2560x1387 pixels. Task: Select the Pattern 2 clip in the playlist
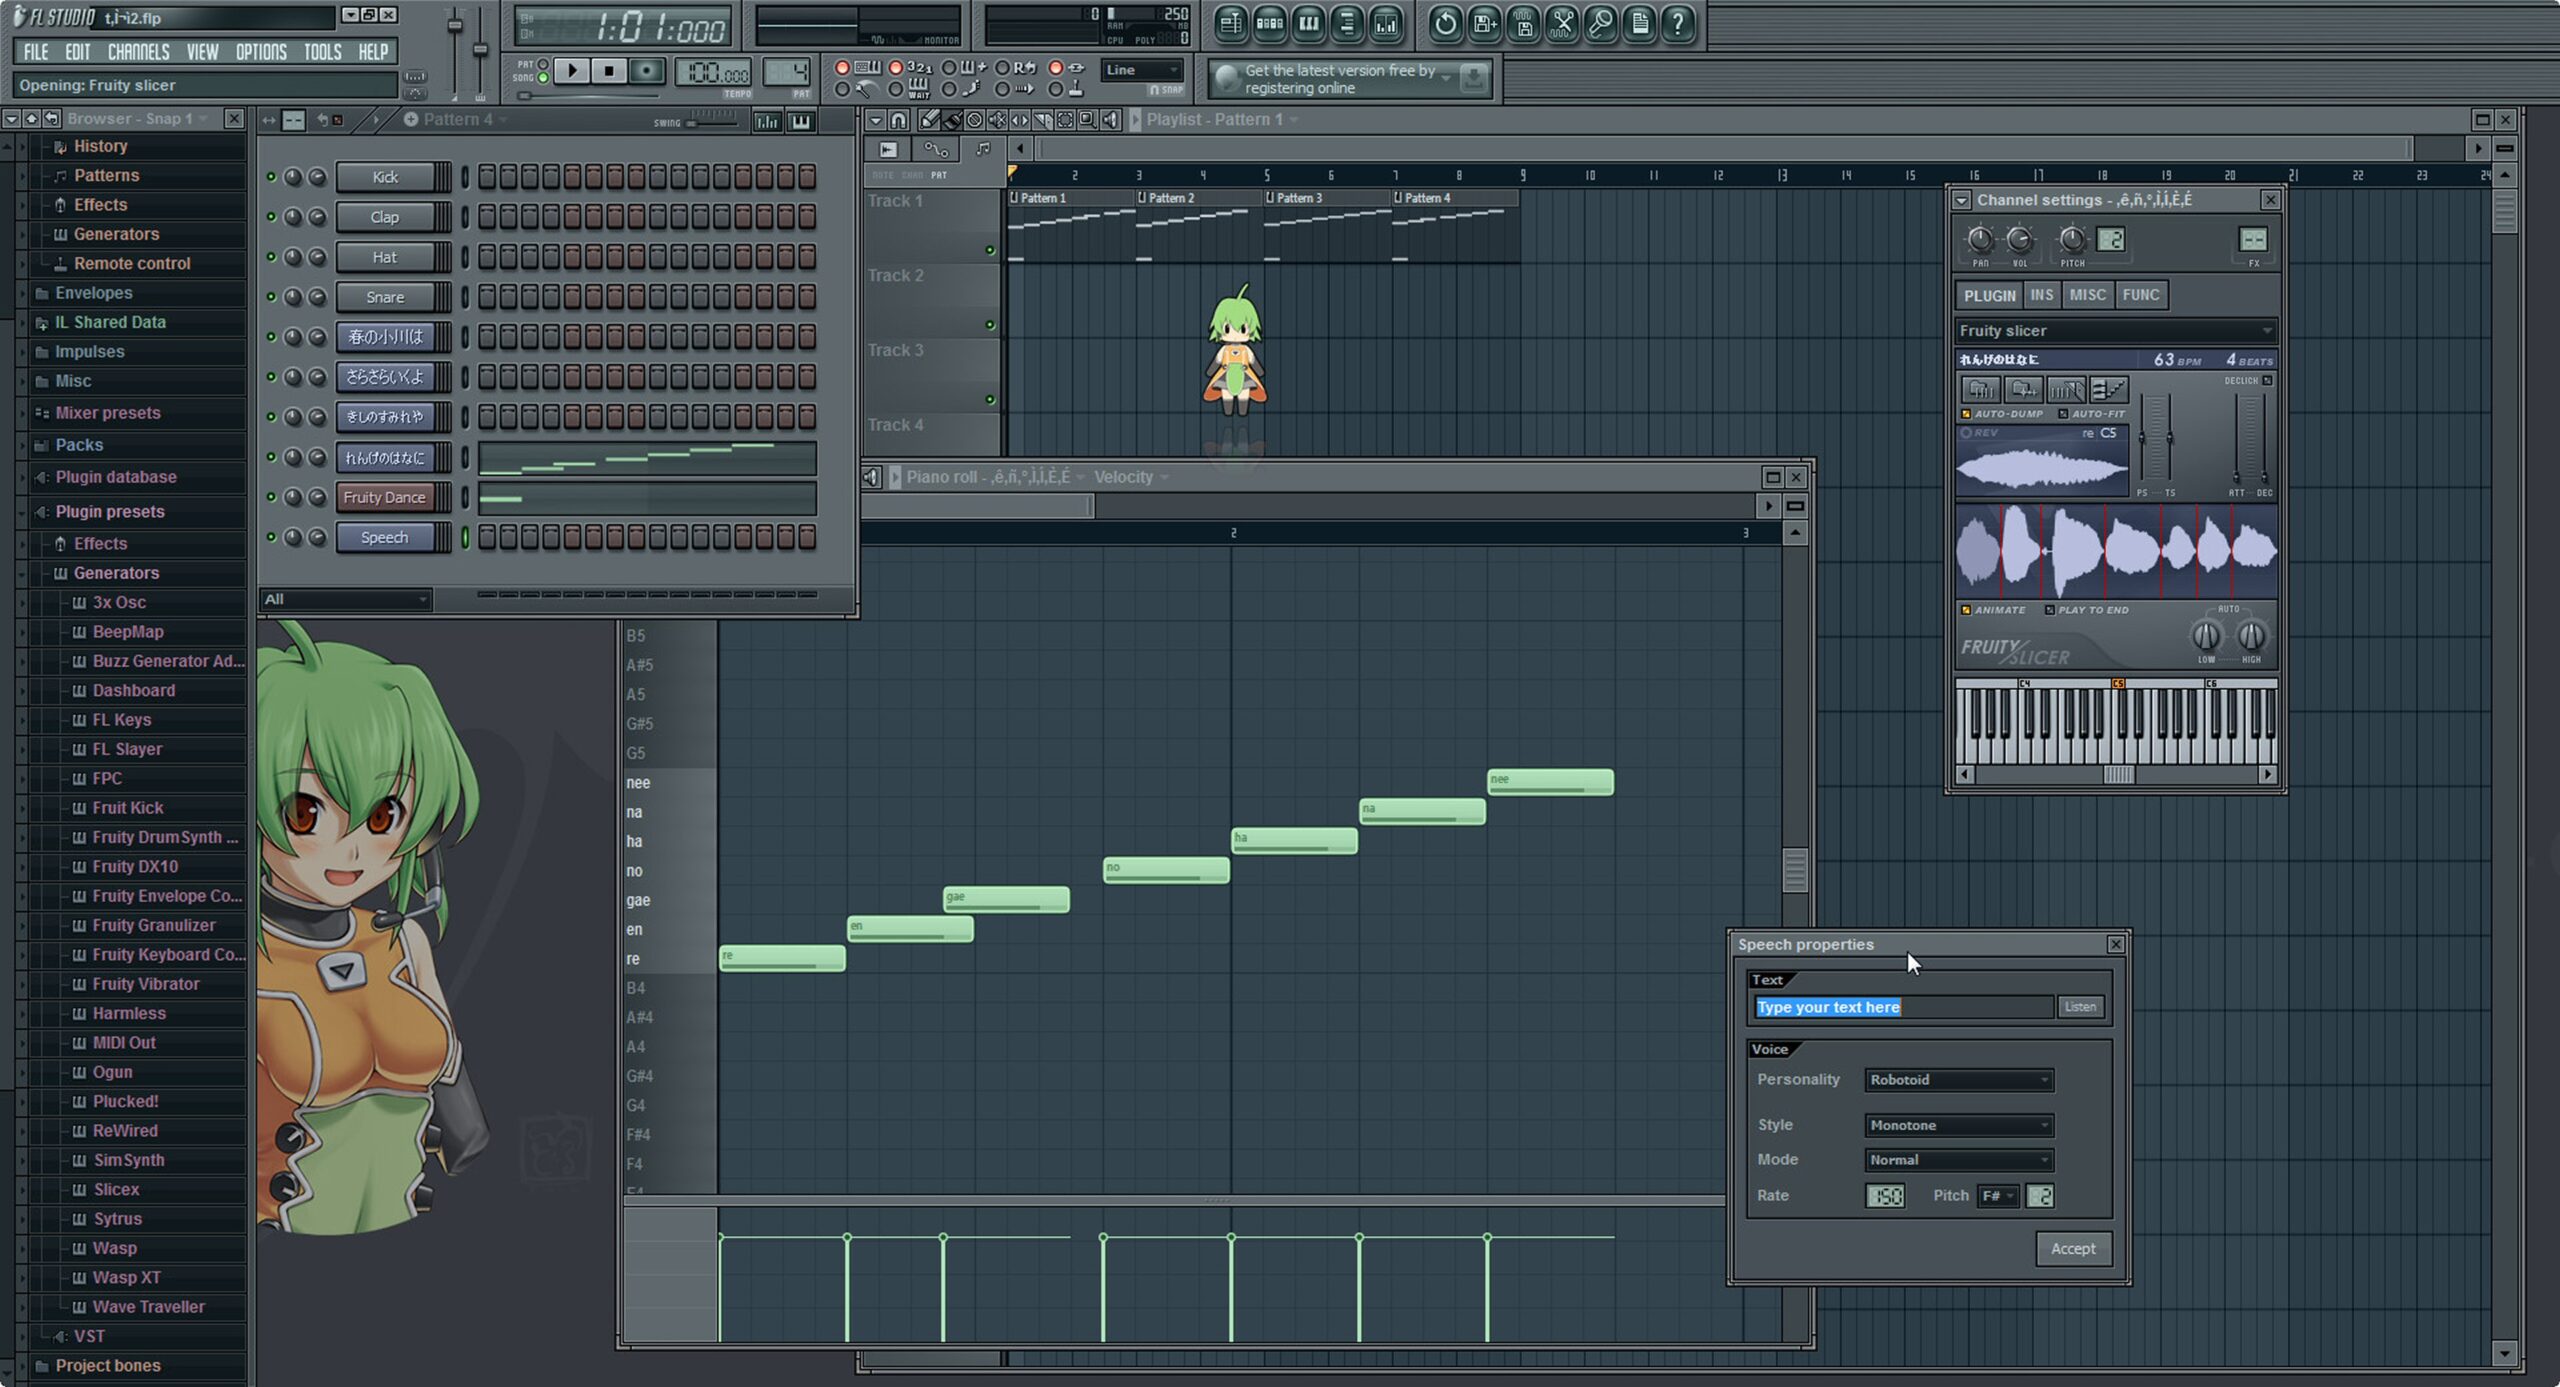[x=1199, y=225]
